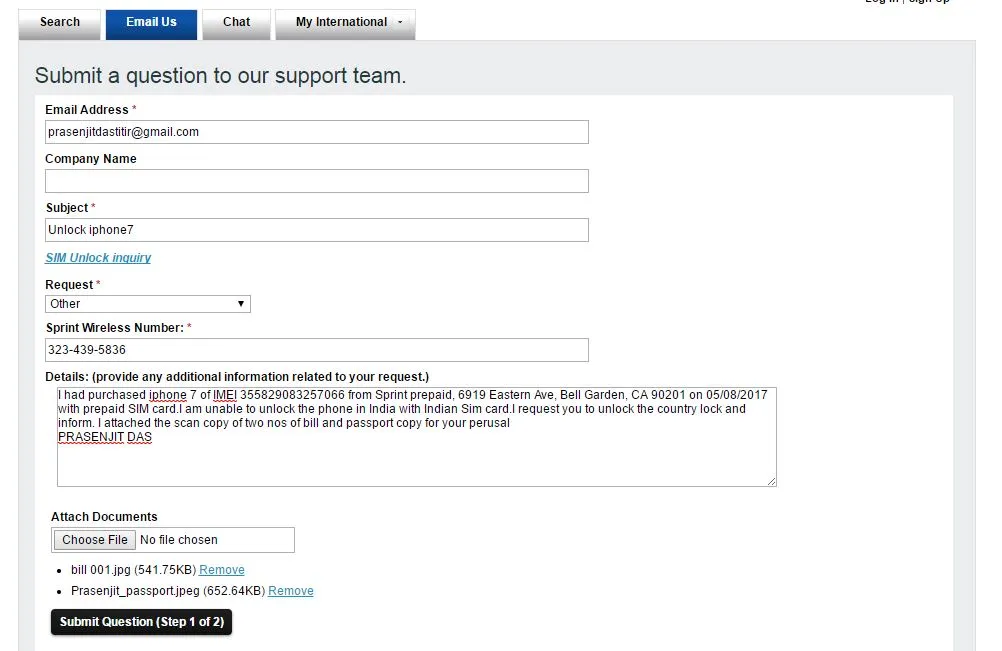Viewport: 1002px width, 651px height.
Task: Click the Sprint Wireless Number field
Action: (x=316, y=350)
